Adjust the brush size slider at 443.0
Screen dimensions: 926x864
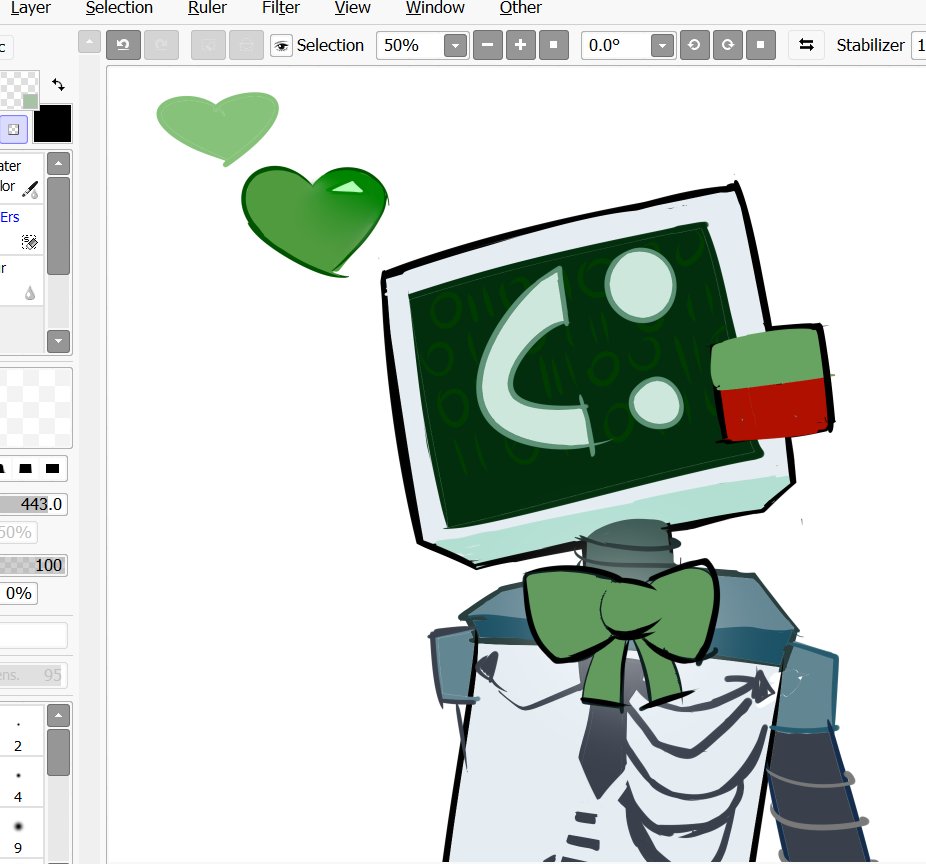pos(33,504)
